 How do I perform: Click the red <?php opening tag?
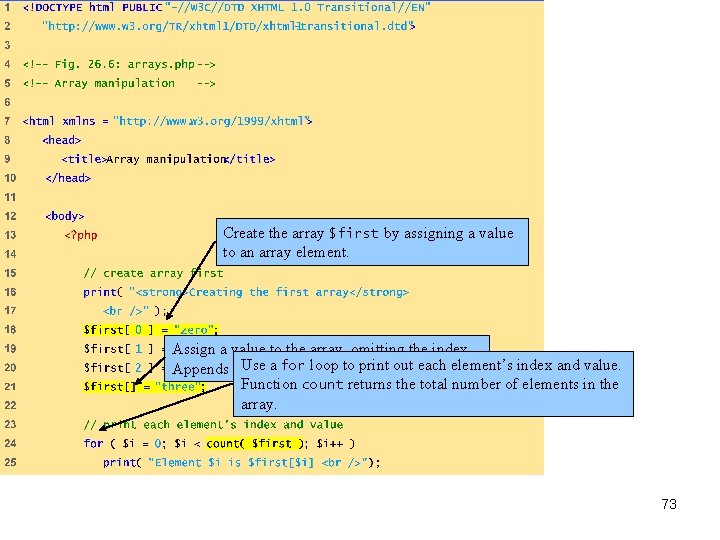point(81,235)
